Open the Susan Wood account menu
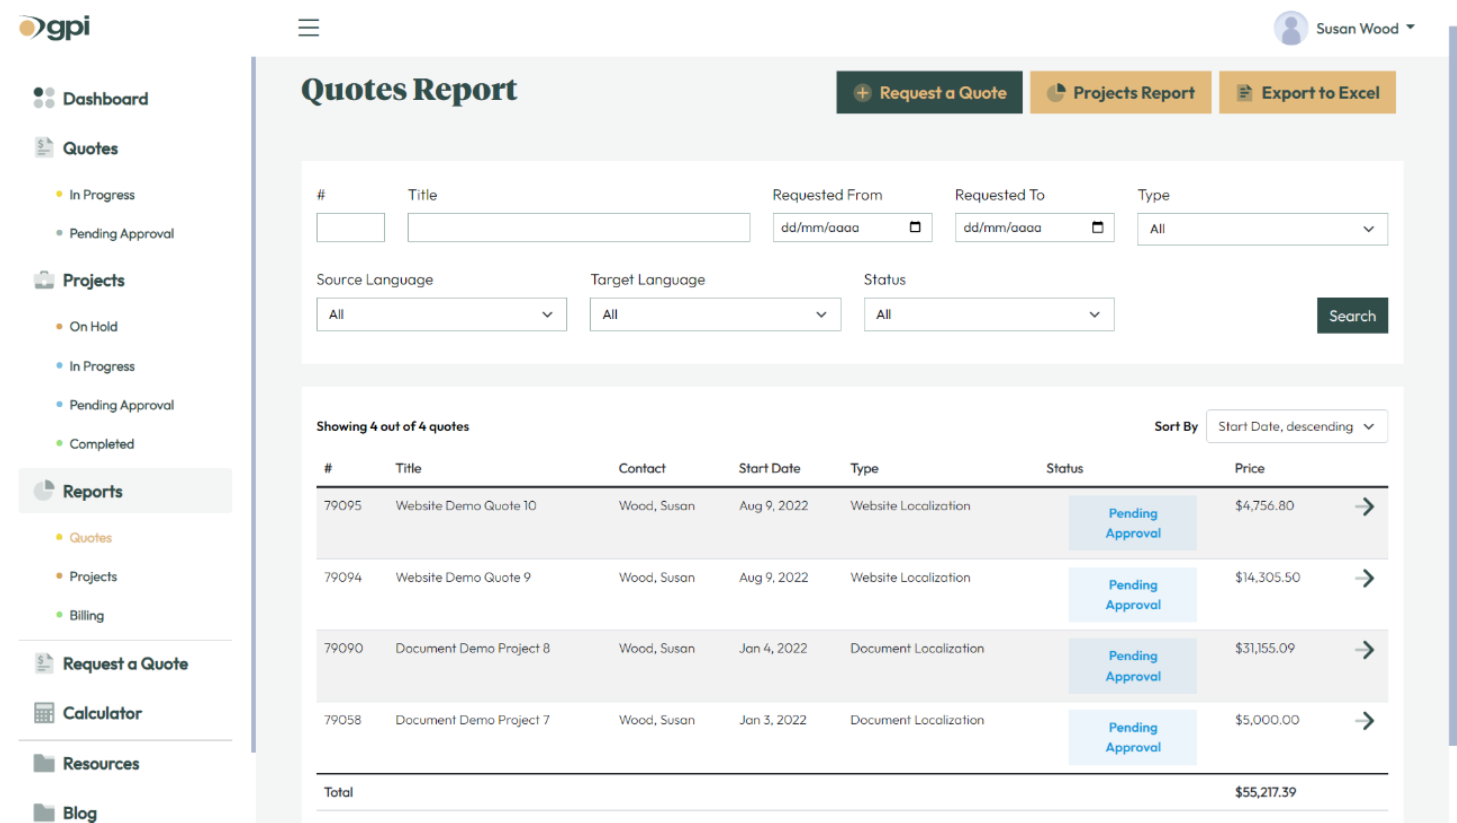 (1344, 27)
